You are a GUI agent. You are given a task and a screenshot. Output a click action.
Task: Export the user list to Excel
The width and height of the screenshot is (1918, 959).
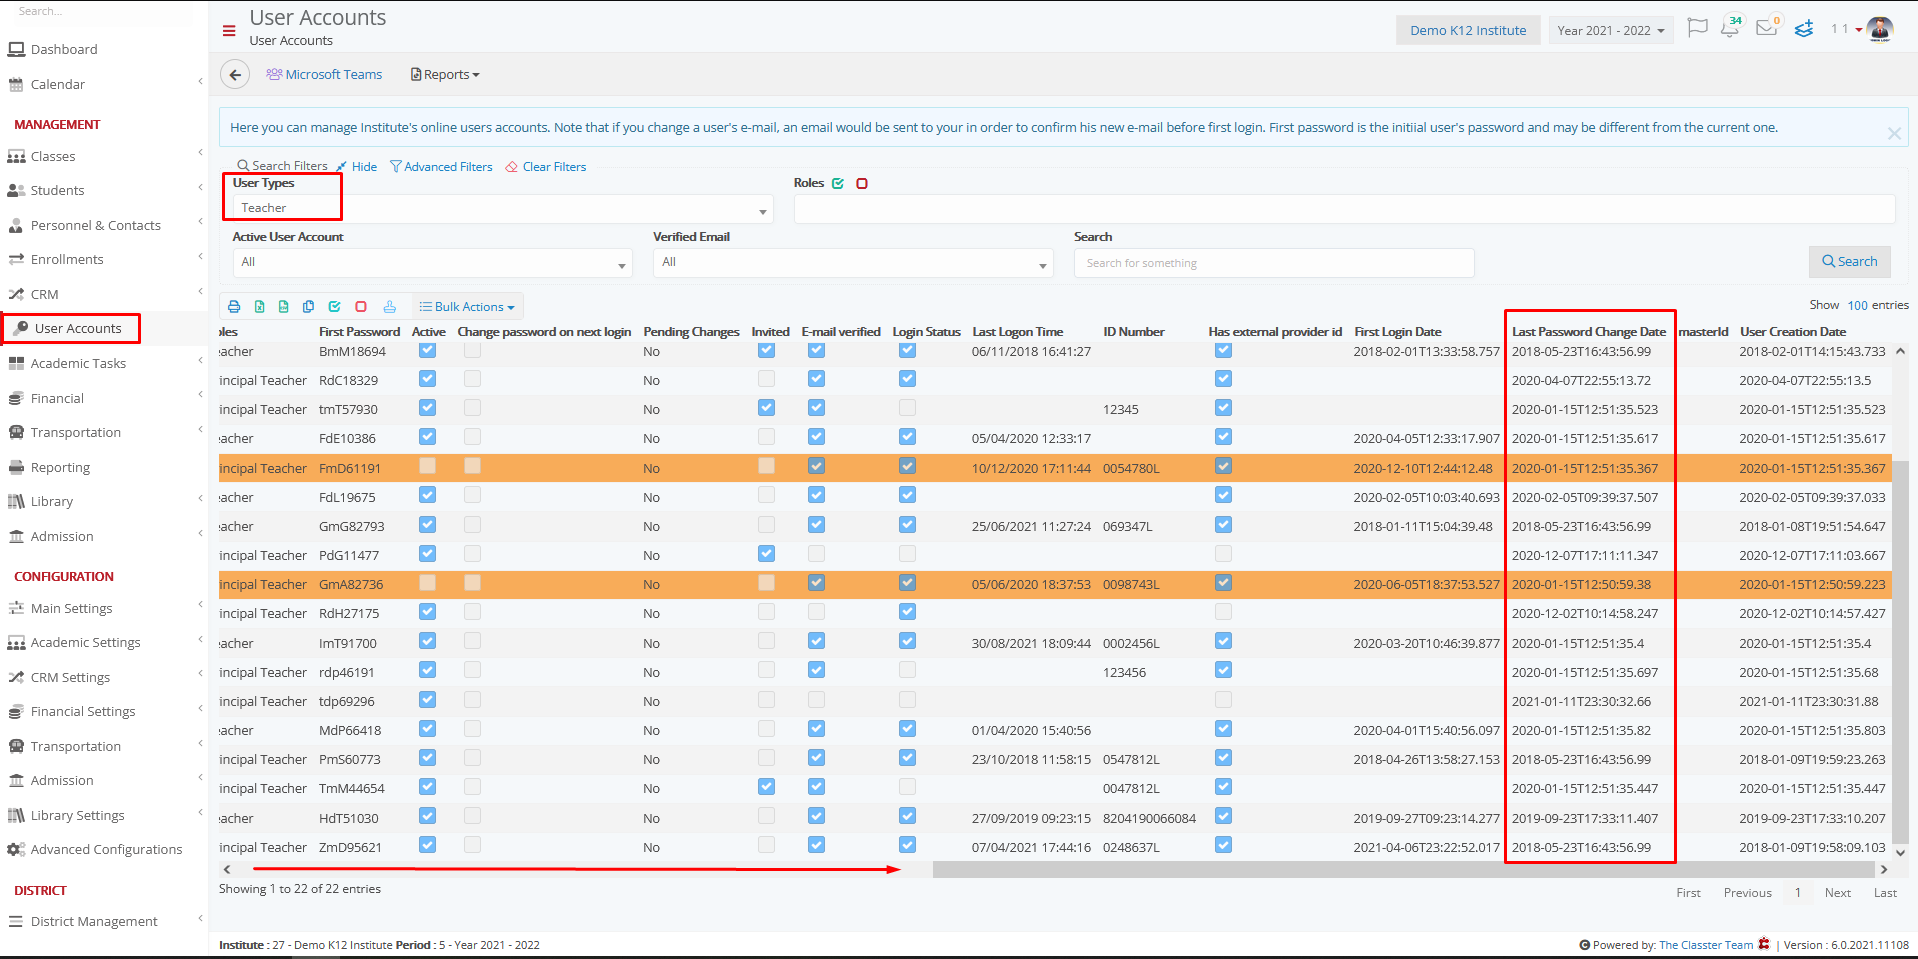pos(259,306)
